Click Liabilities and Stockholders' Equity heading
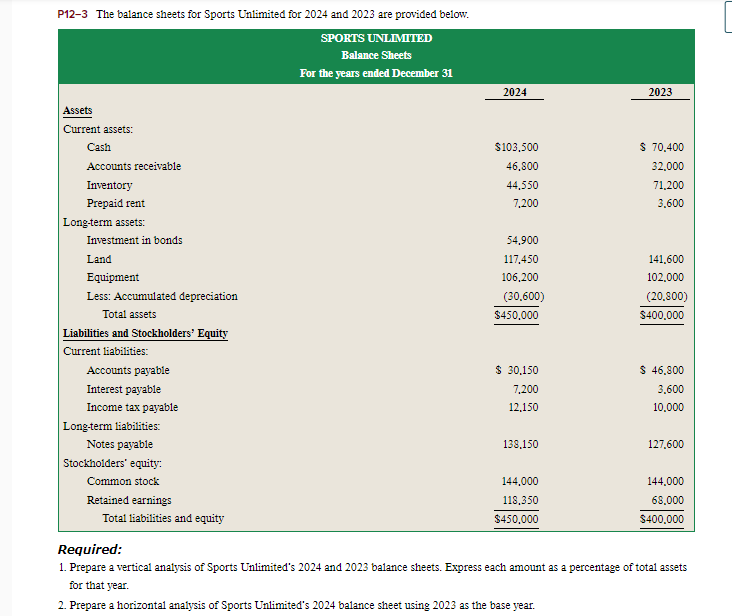This screenshot has width=732, height=616. tap(146, 333)
